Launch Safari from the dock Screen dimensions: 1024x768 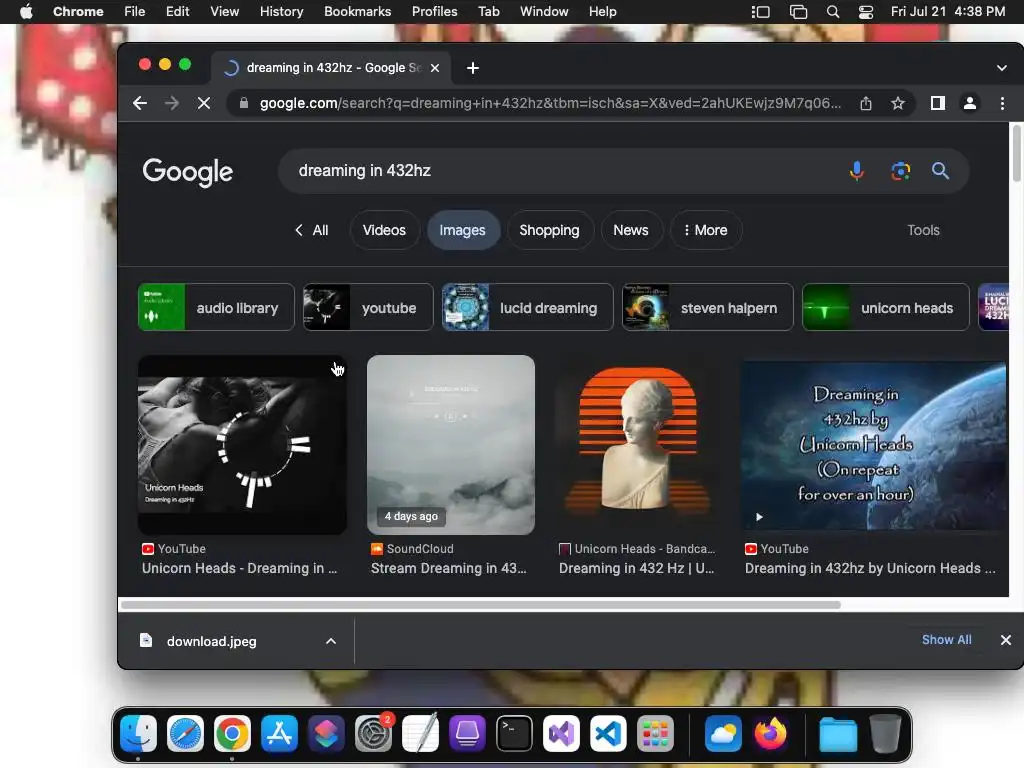click(x=185, y=734)
